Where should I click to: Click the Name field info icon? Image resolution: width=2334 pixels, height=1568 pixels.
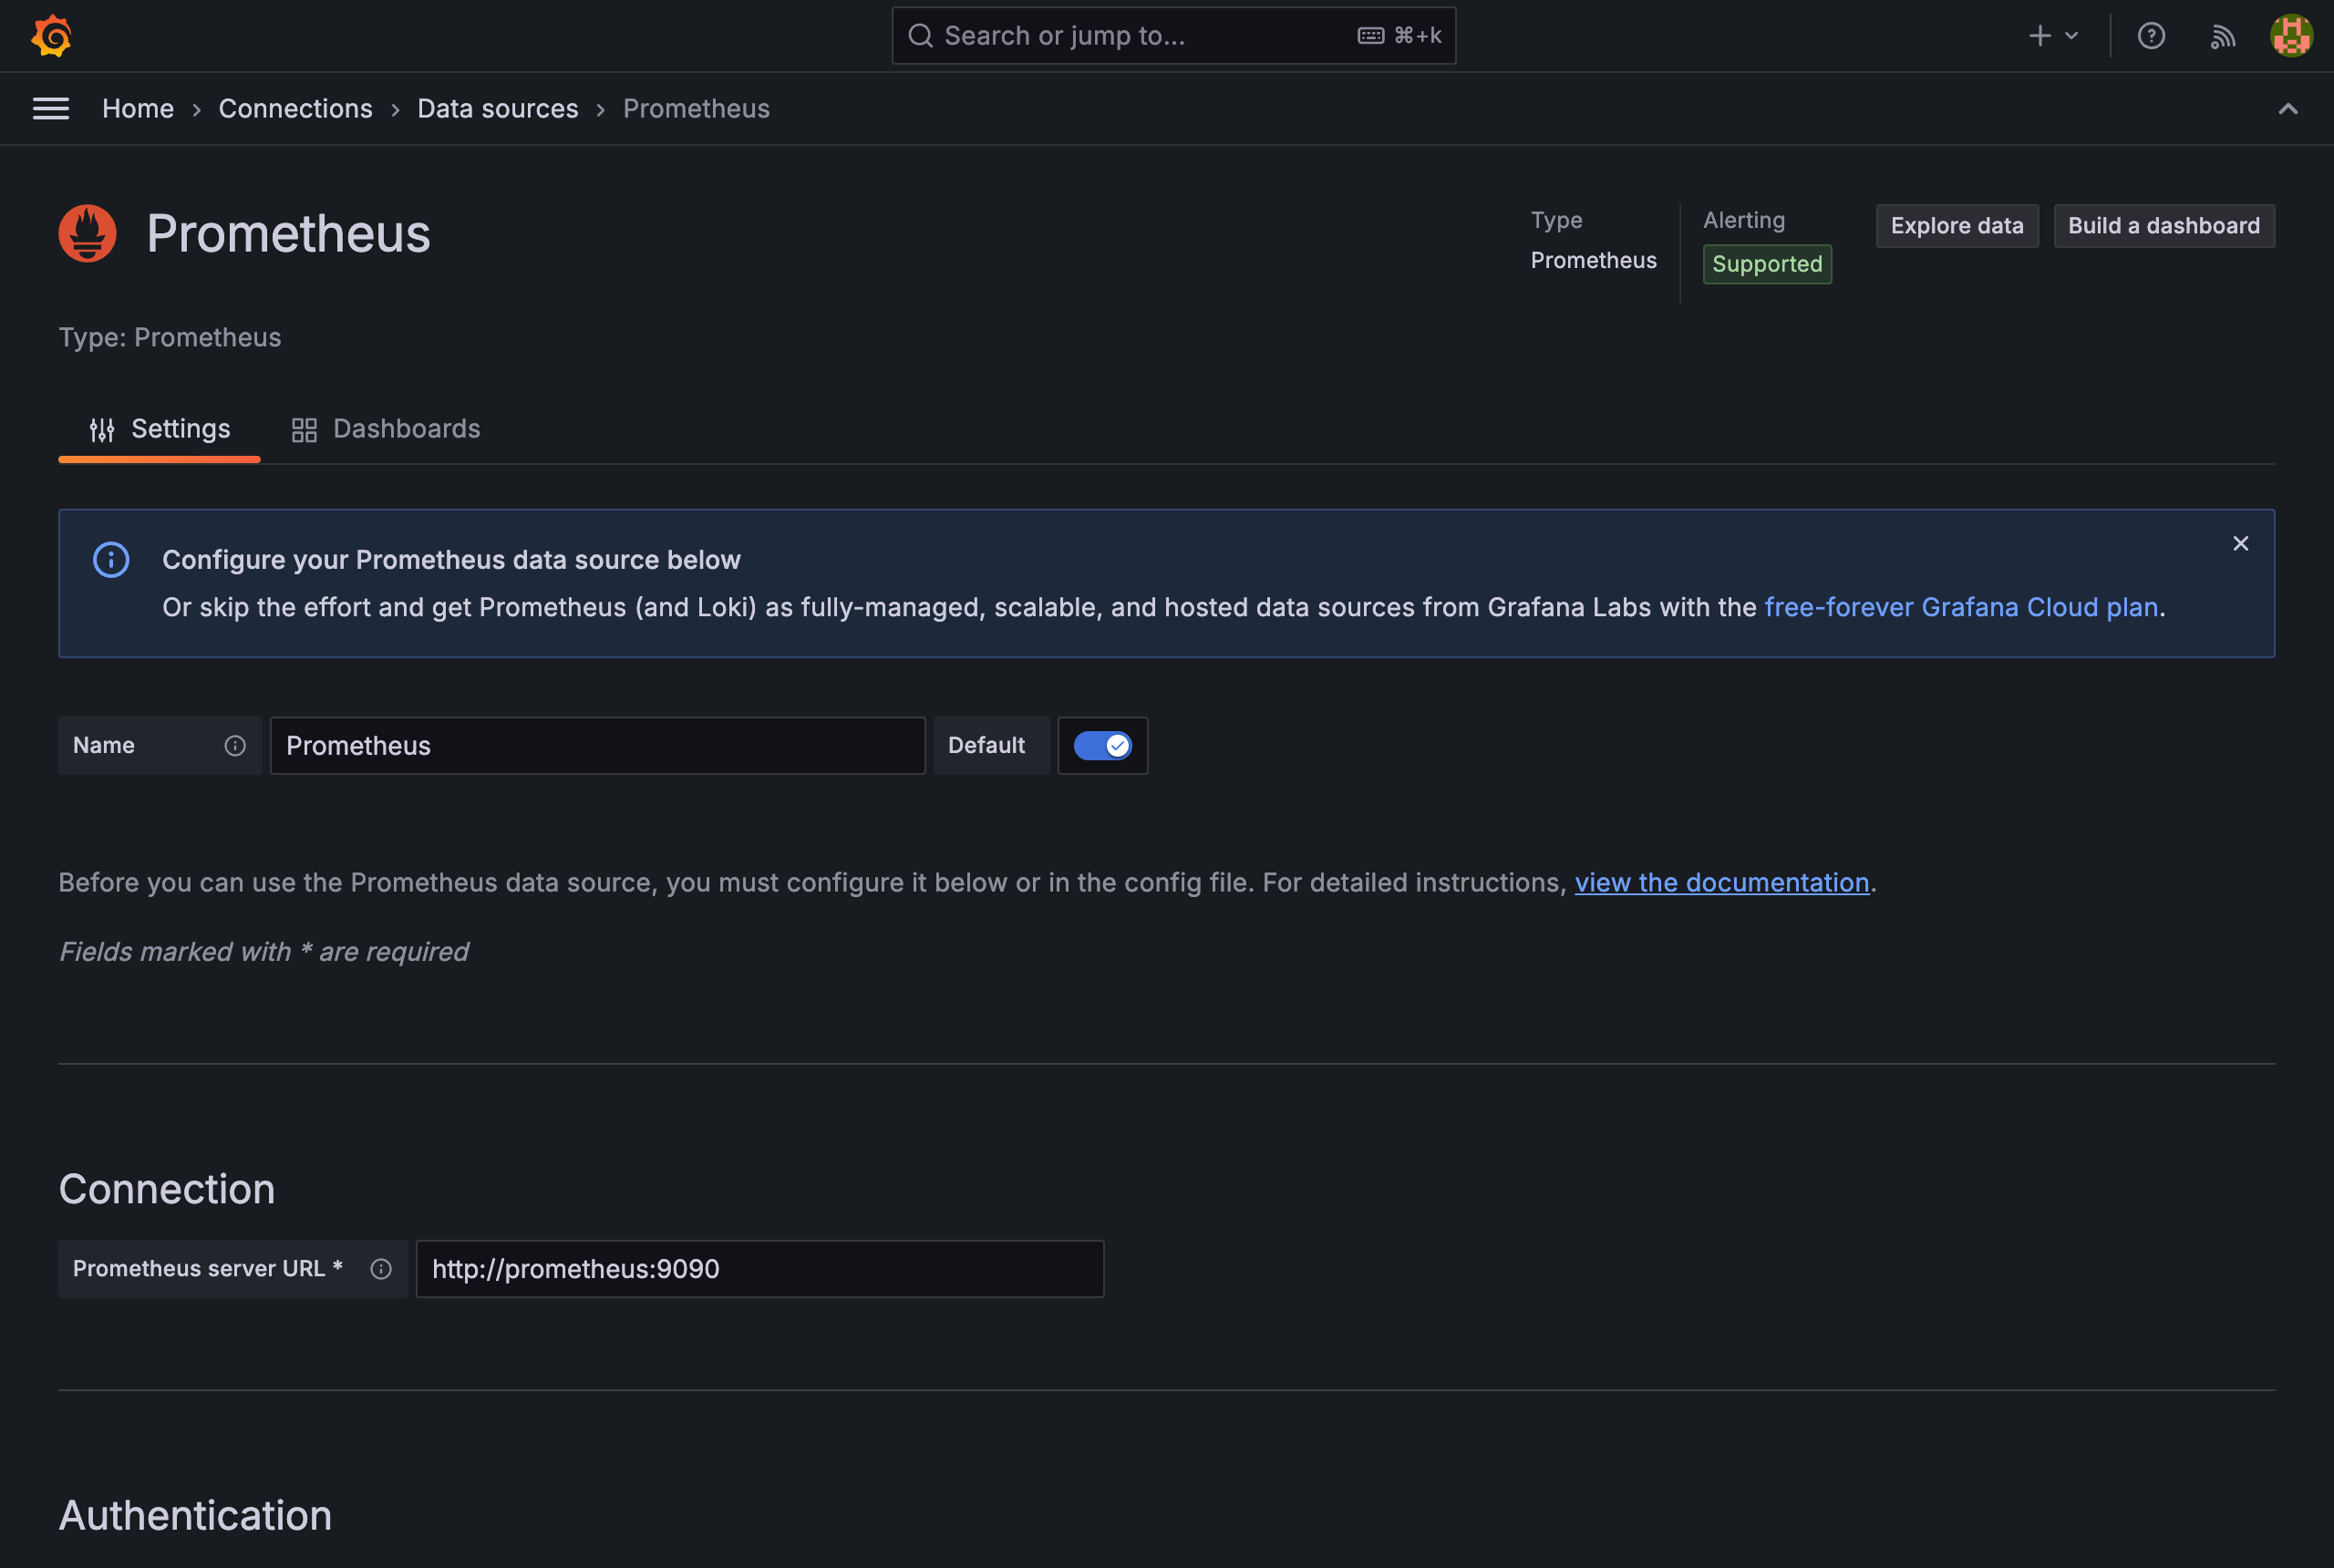pyautogui.click(x=235, y=745)
